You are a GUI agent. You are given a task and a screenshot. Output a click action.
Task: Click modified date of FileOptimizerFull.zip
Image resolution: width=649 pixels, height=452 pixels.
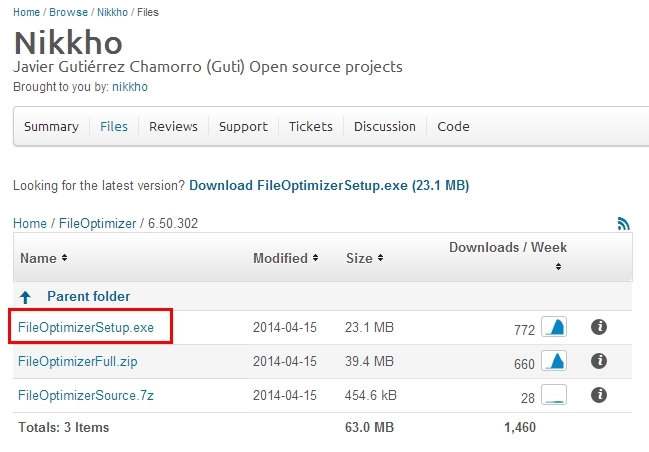[x=285, y=361]
